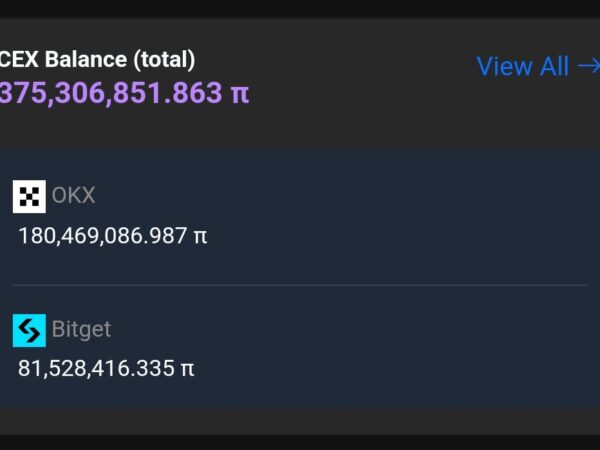Click the Bitget balance 81,528,416.335 value
Screen dimensions: 600x450
[x=96, y=368]
